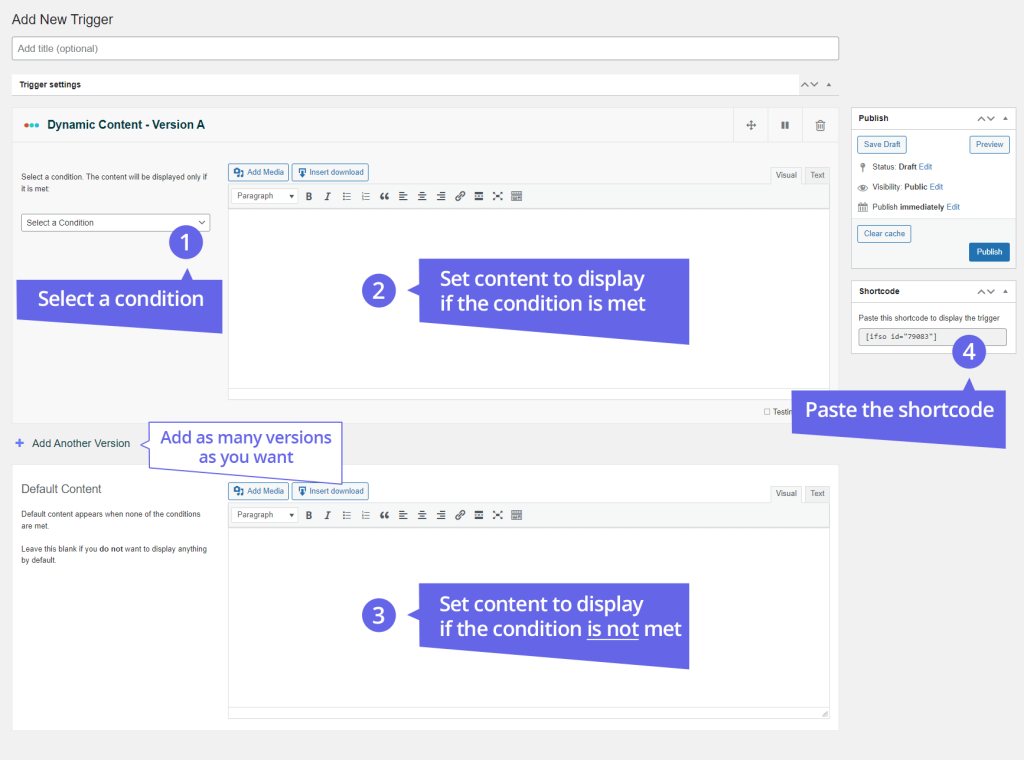Click Add Another Version link
This screenshot has height=760, width=1024.
[80, 443]
